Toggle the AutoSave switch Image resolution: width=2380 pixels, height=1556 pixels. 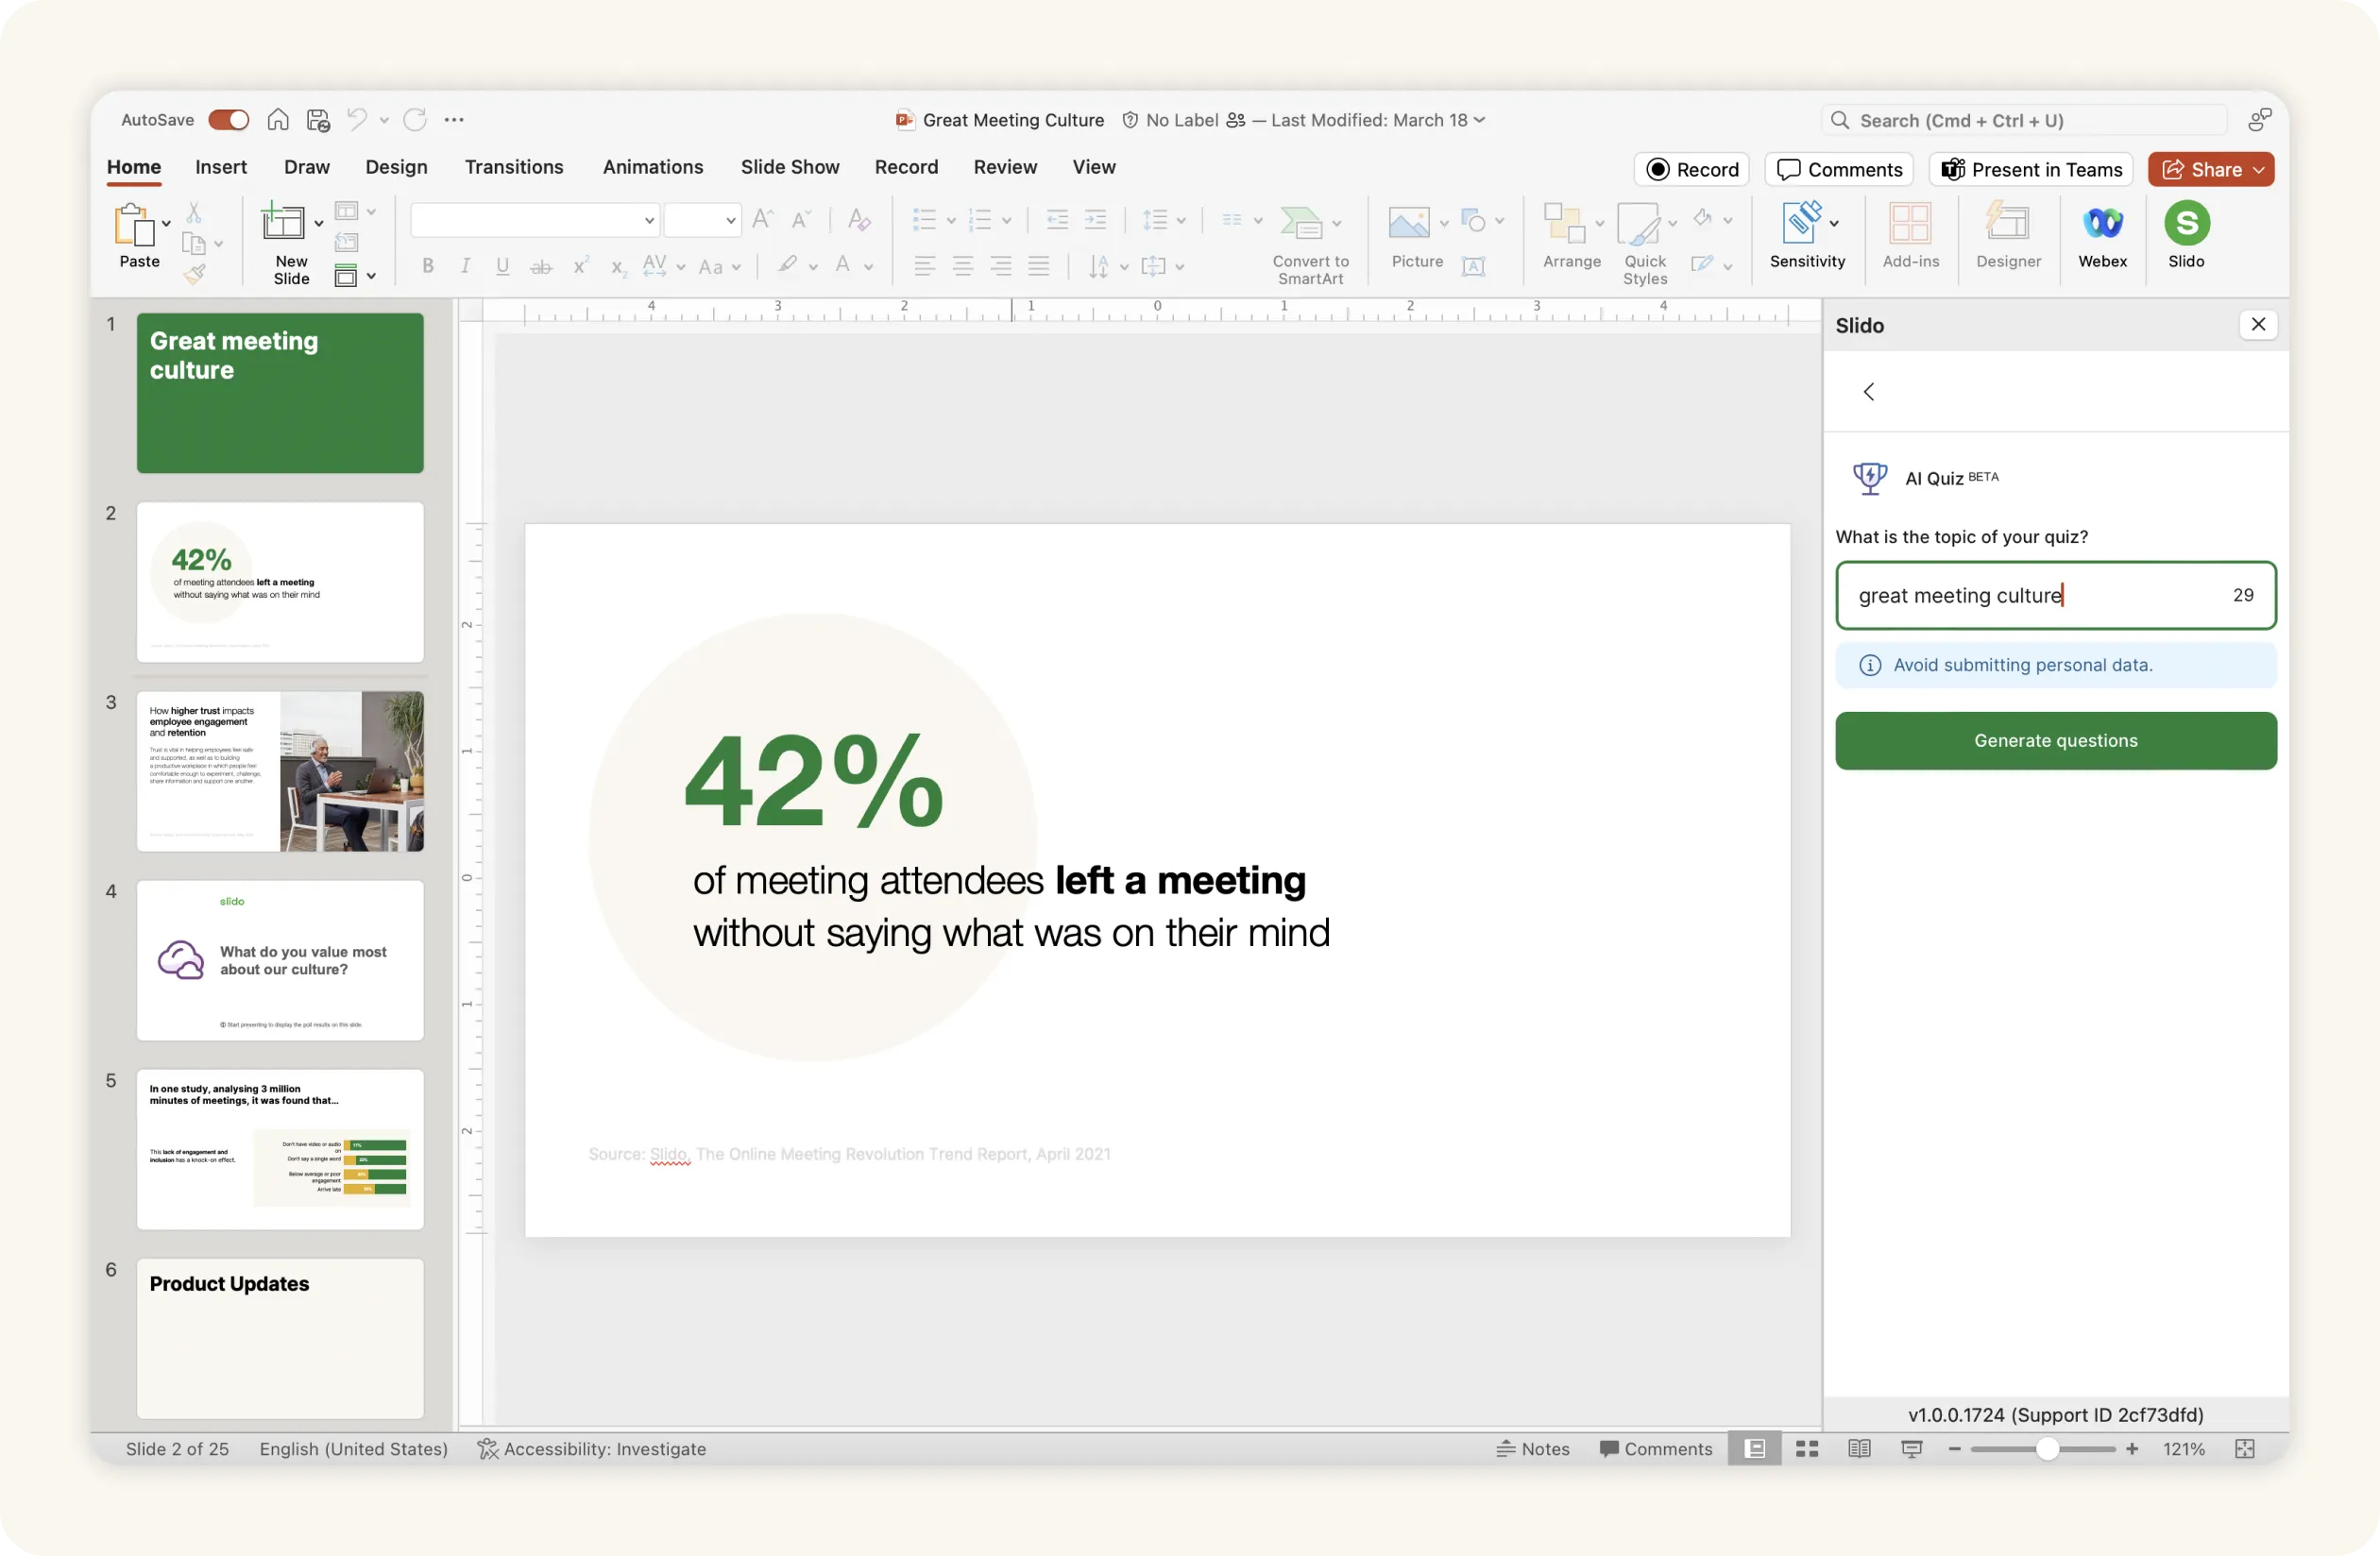(229, 120)
